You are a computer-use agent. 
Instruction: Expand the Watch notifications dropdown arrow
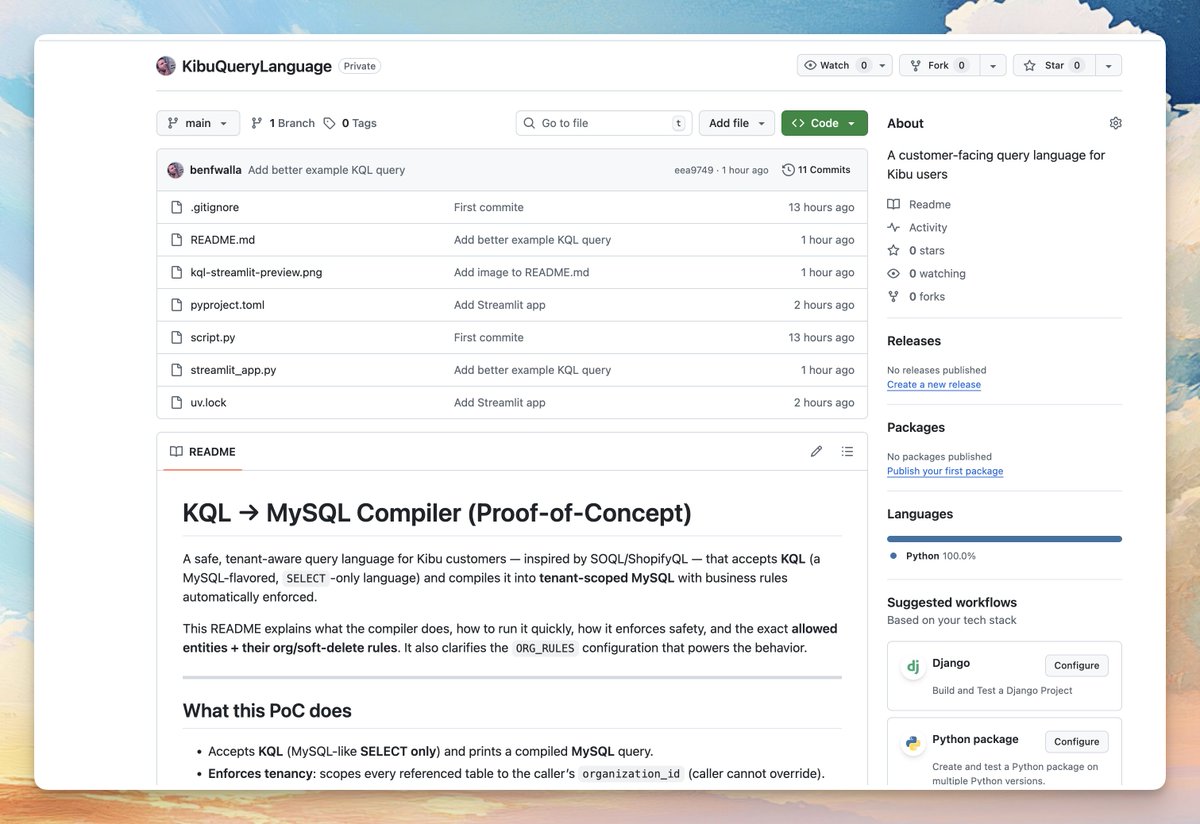pyautogui.click(x=882, y=65)
